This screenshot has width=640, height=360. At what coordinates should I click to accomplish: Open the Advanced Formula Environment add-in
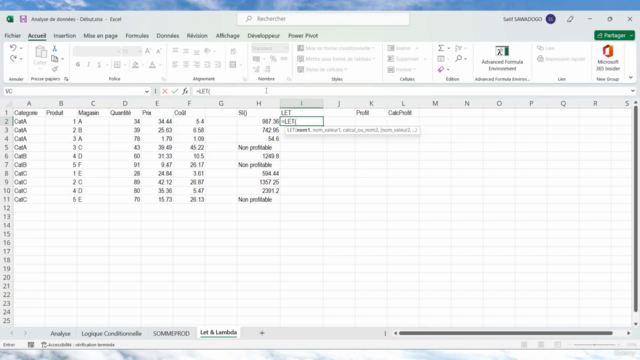(502, 58)
